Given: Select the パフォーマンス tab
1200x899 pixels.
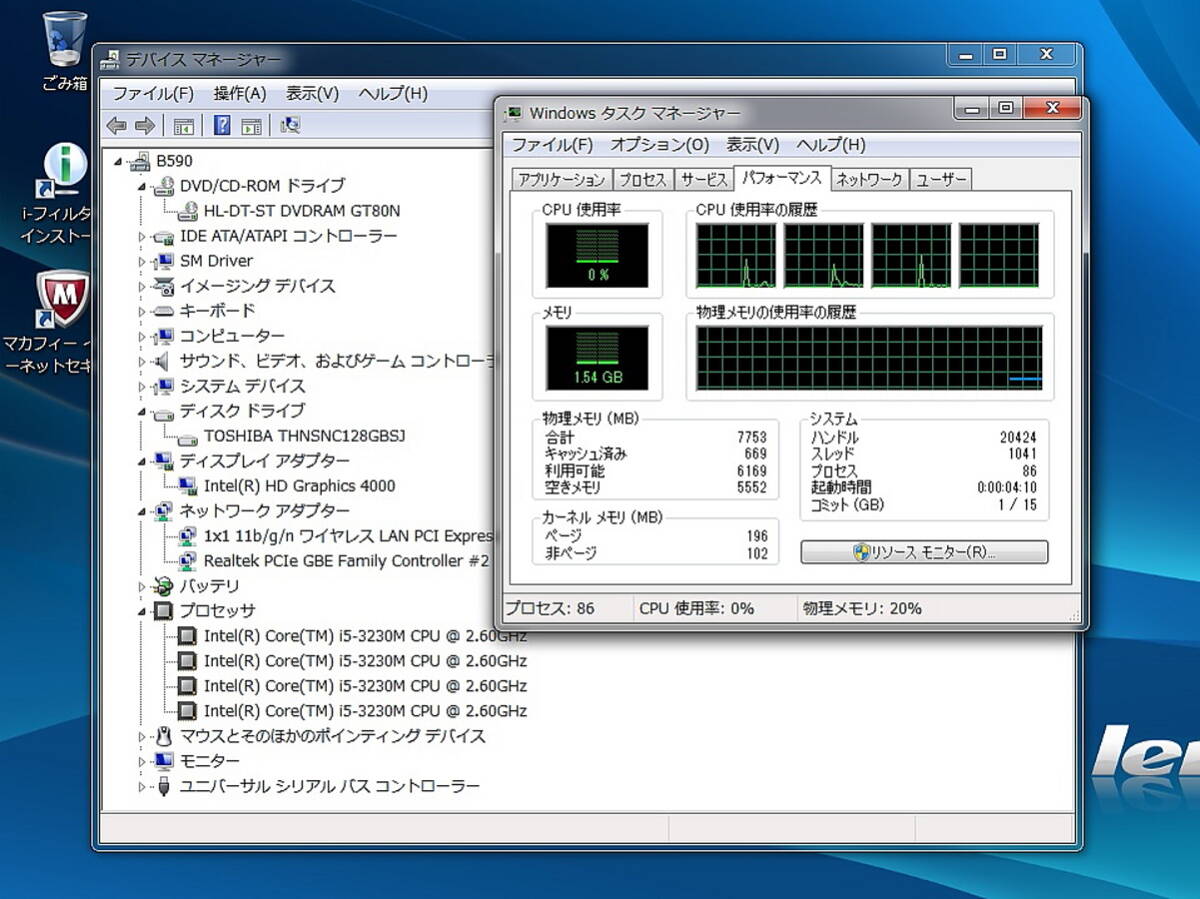Looking at the screenshot, I should pos(782,178).
